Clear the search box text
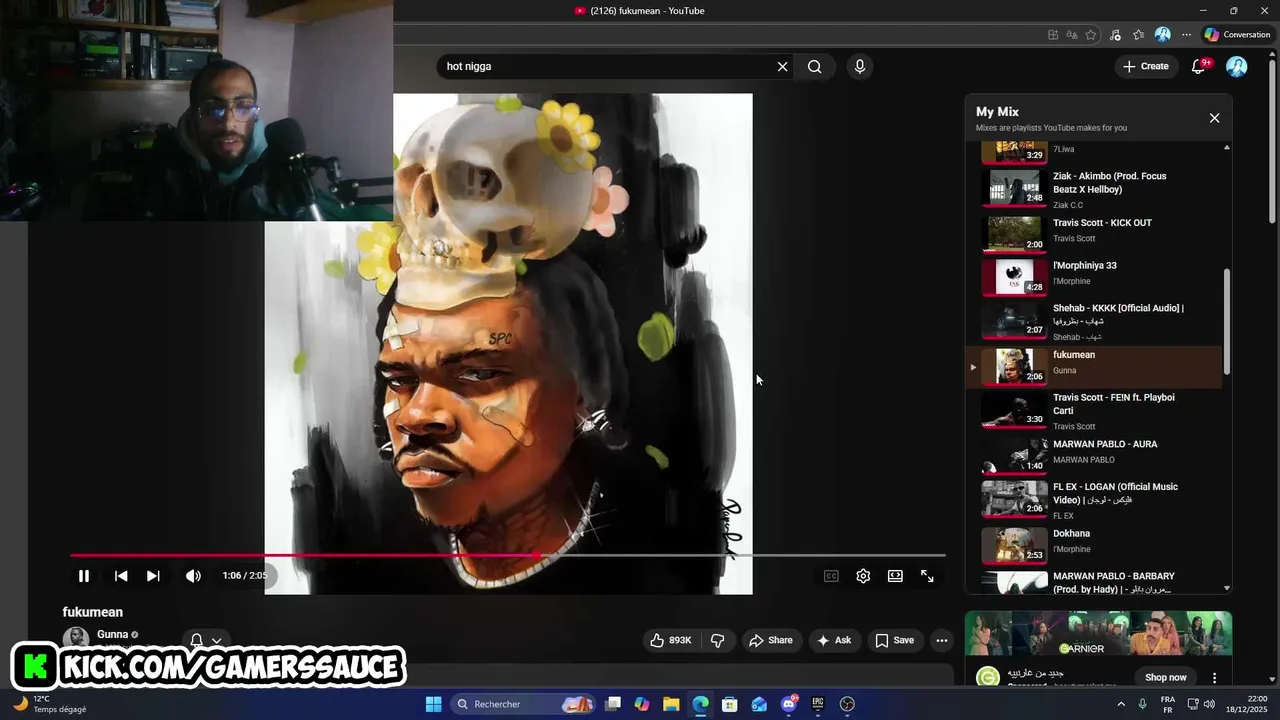 783,66
